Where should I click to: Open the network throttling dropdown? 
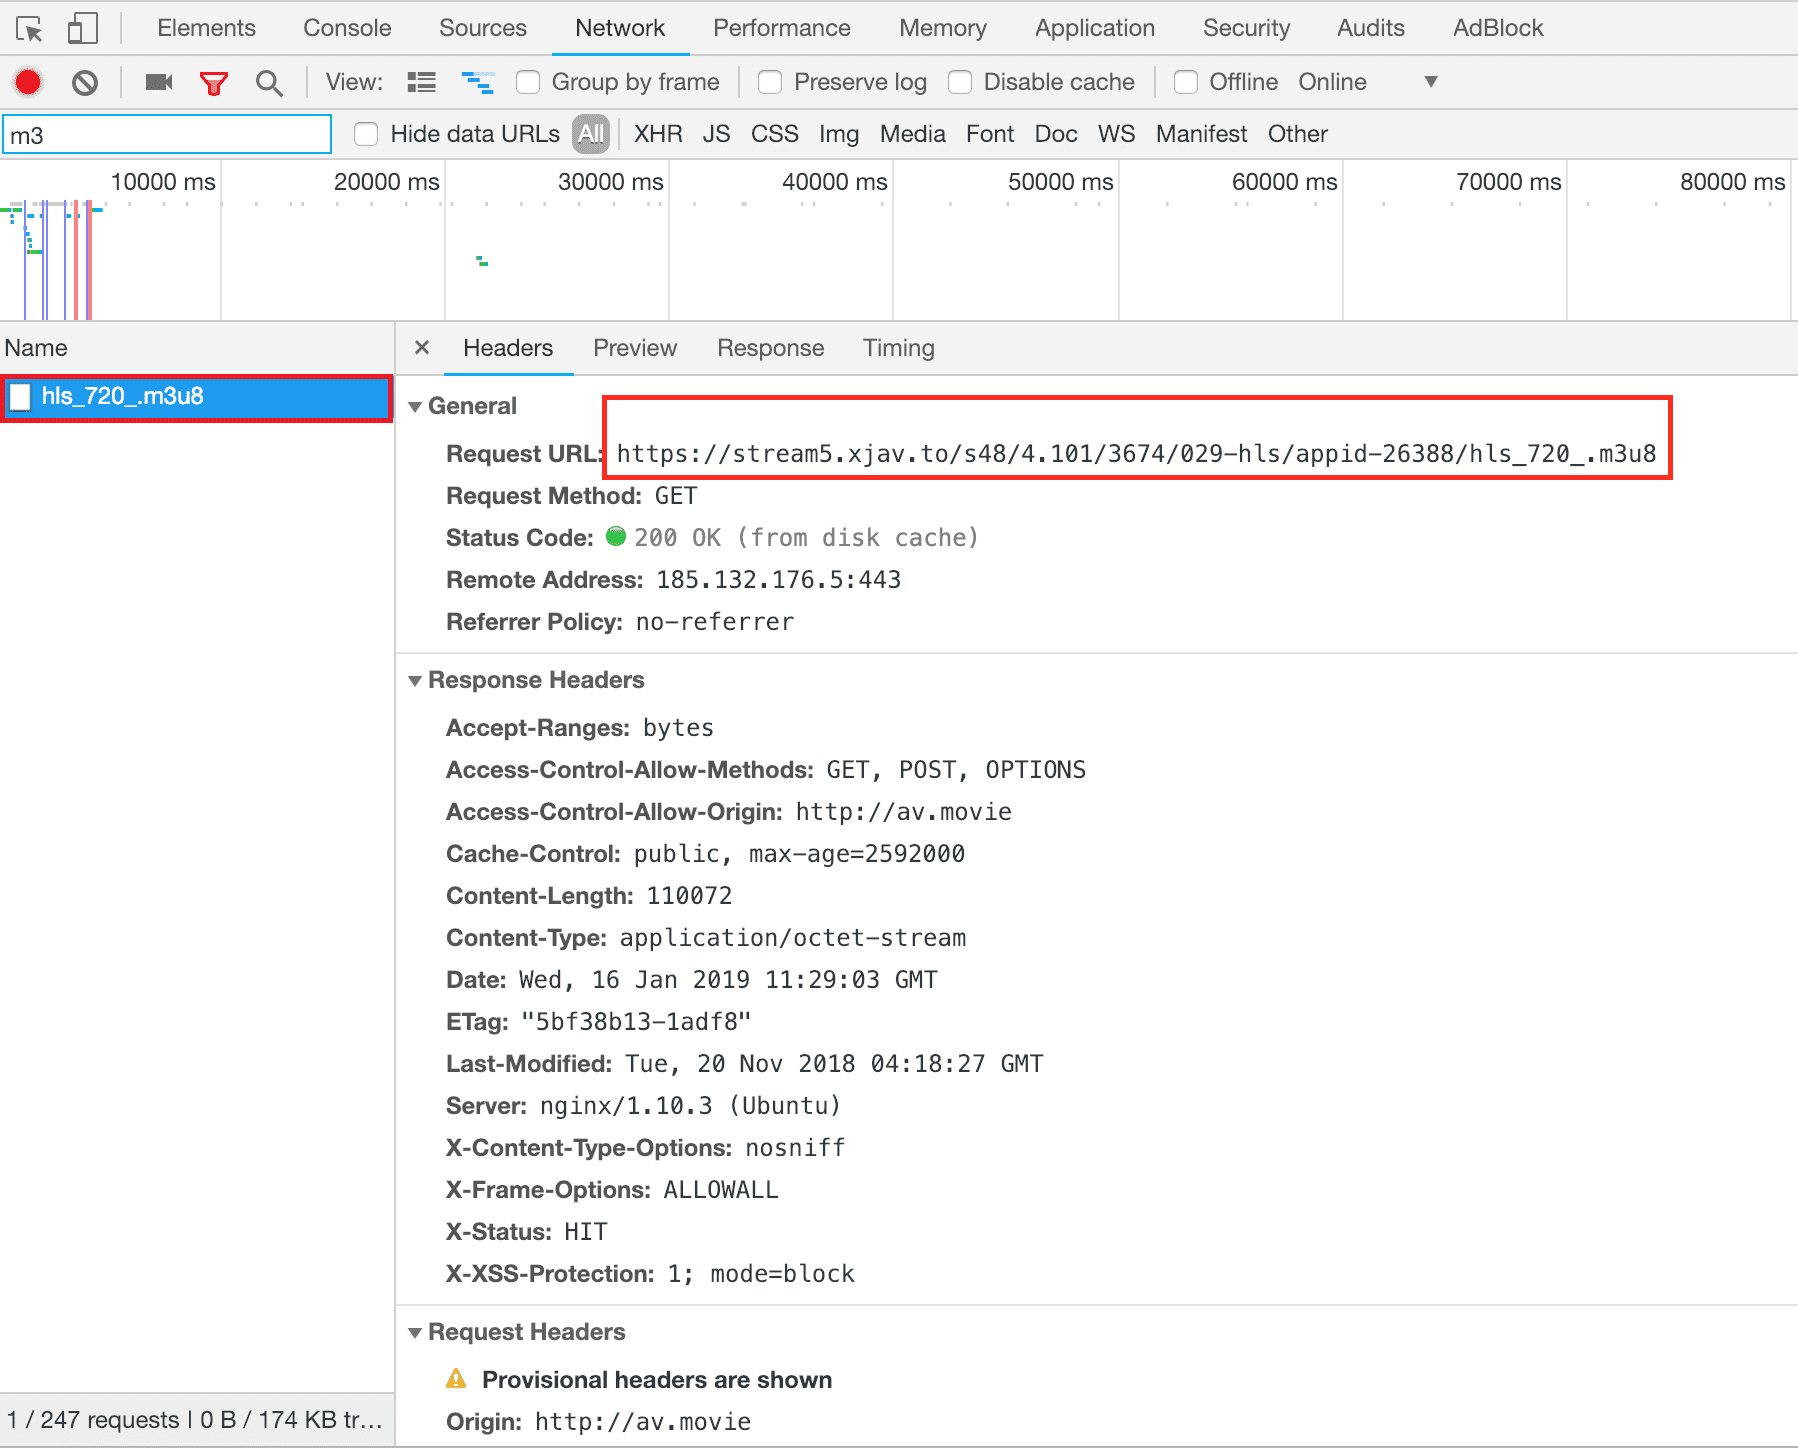point(1432,82)
